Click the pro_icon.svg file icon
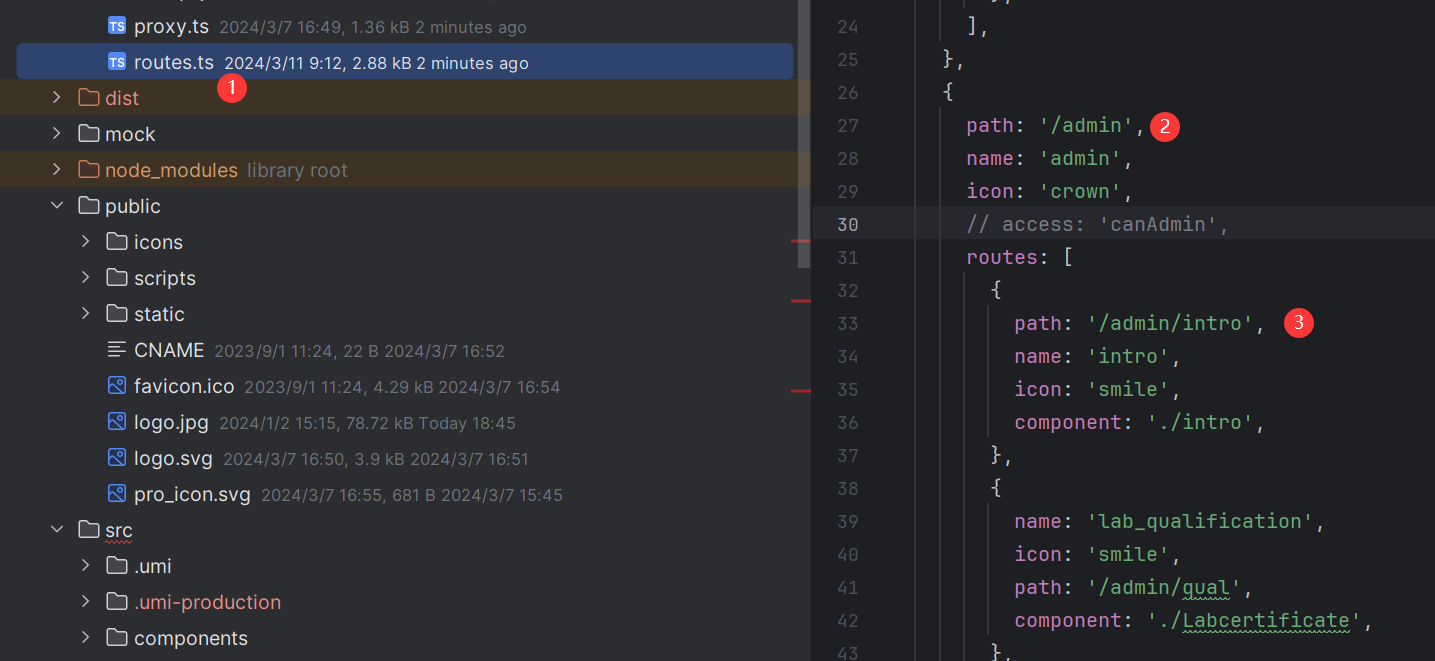The image size is (1435, 661). [117, 494]
